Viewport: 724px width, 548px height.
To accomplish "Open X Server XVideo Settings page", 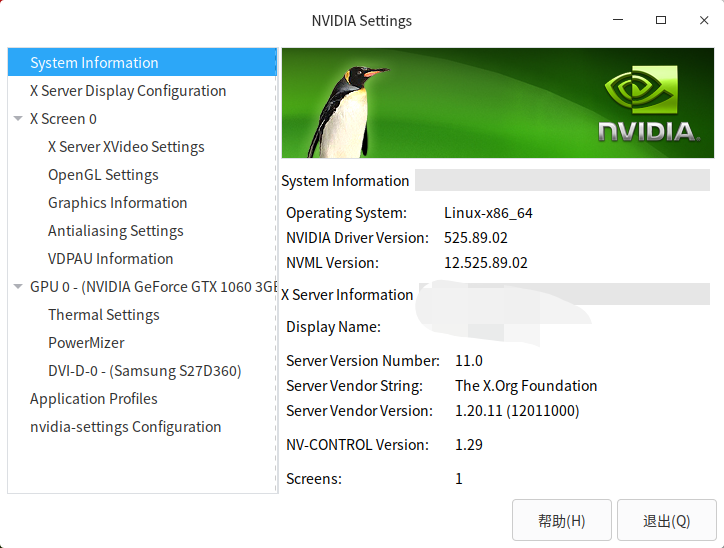I will click(x=126, y=147).
